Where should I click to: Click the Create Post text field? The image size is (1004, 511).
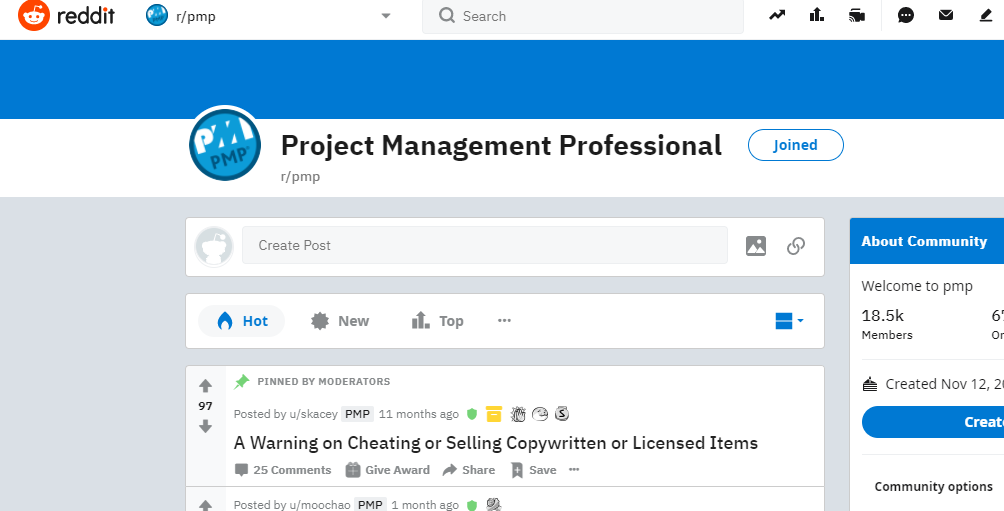point(485,245)
